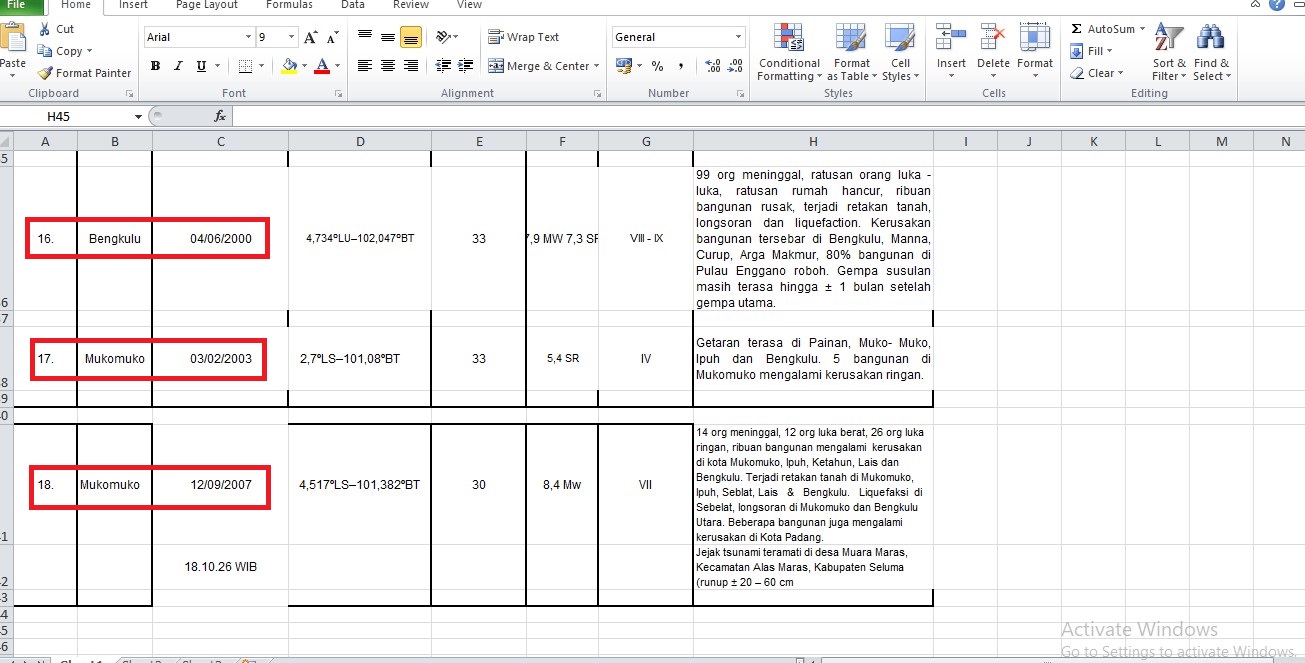
Task: Click the Percent Style icon
Action: tap(657, 66)
